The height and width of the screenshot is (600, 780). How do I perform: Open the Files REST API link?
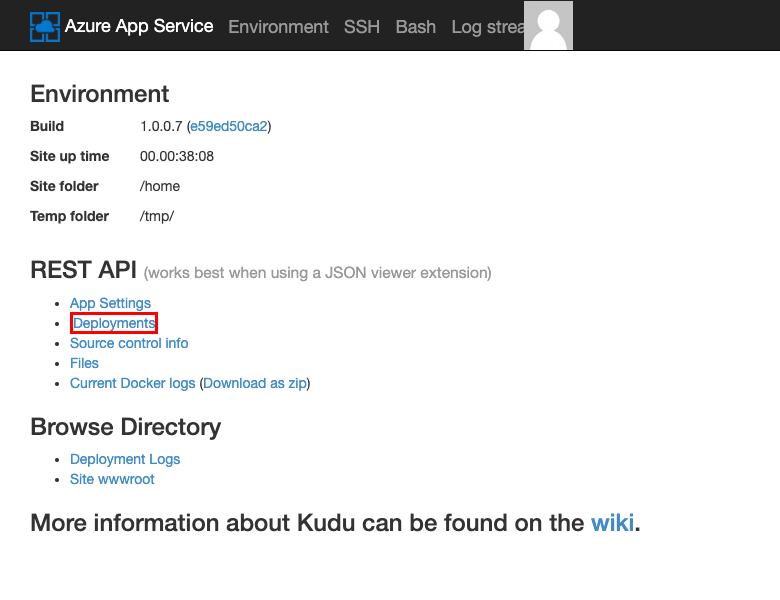[x=84, y=363]
